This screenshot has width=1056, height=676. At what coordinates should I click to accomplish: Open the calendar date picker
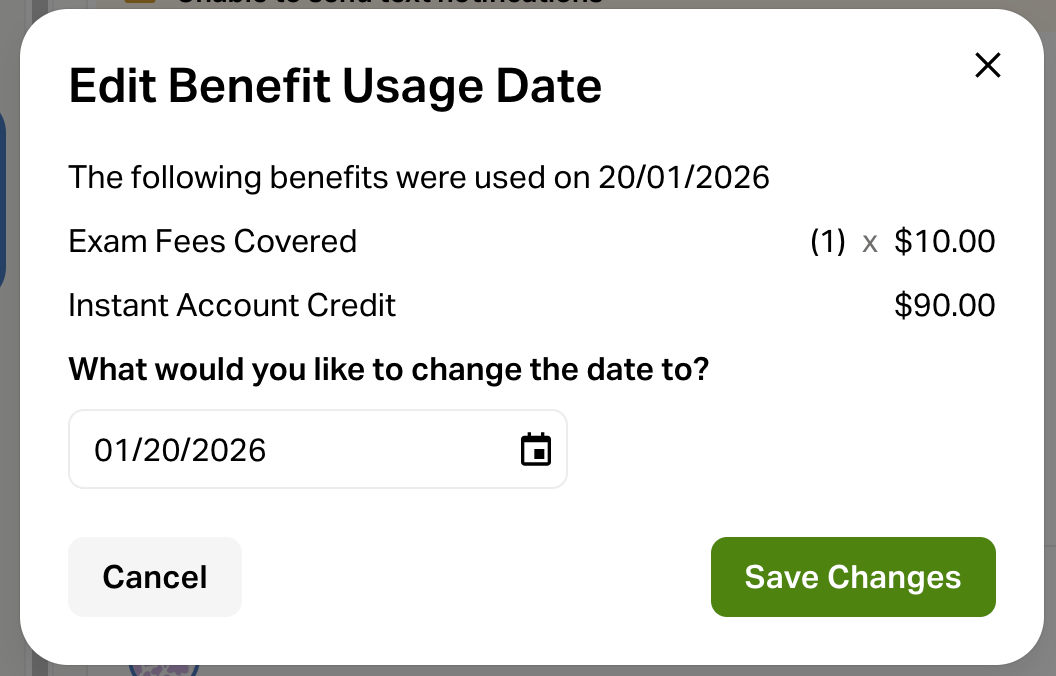tap(536, 449)
